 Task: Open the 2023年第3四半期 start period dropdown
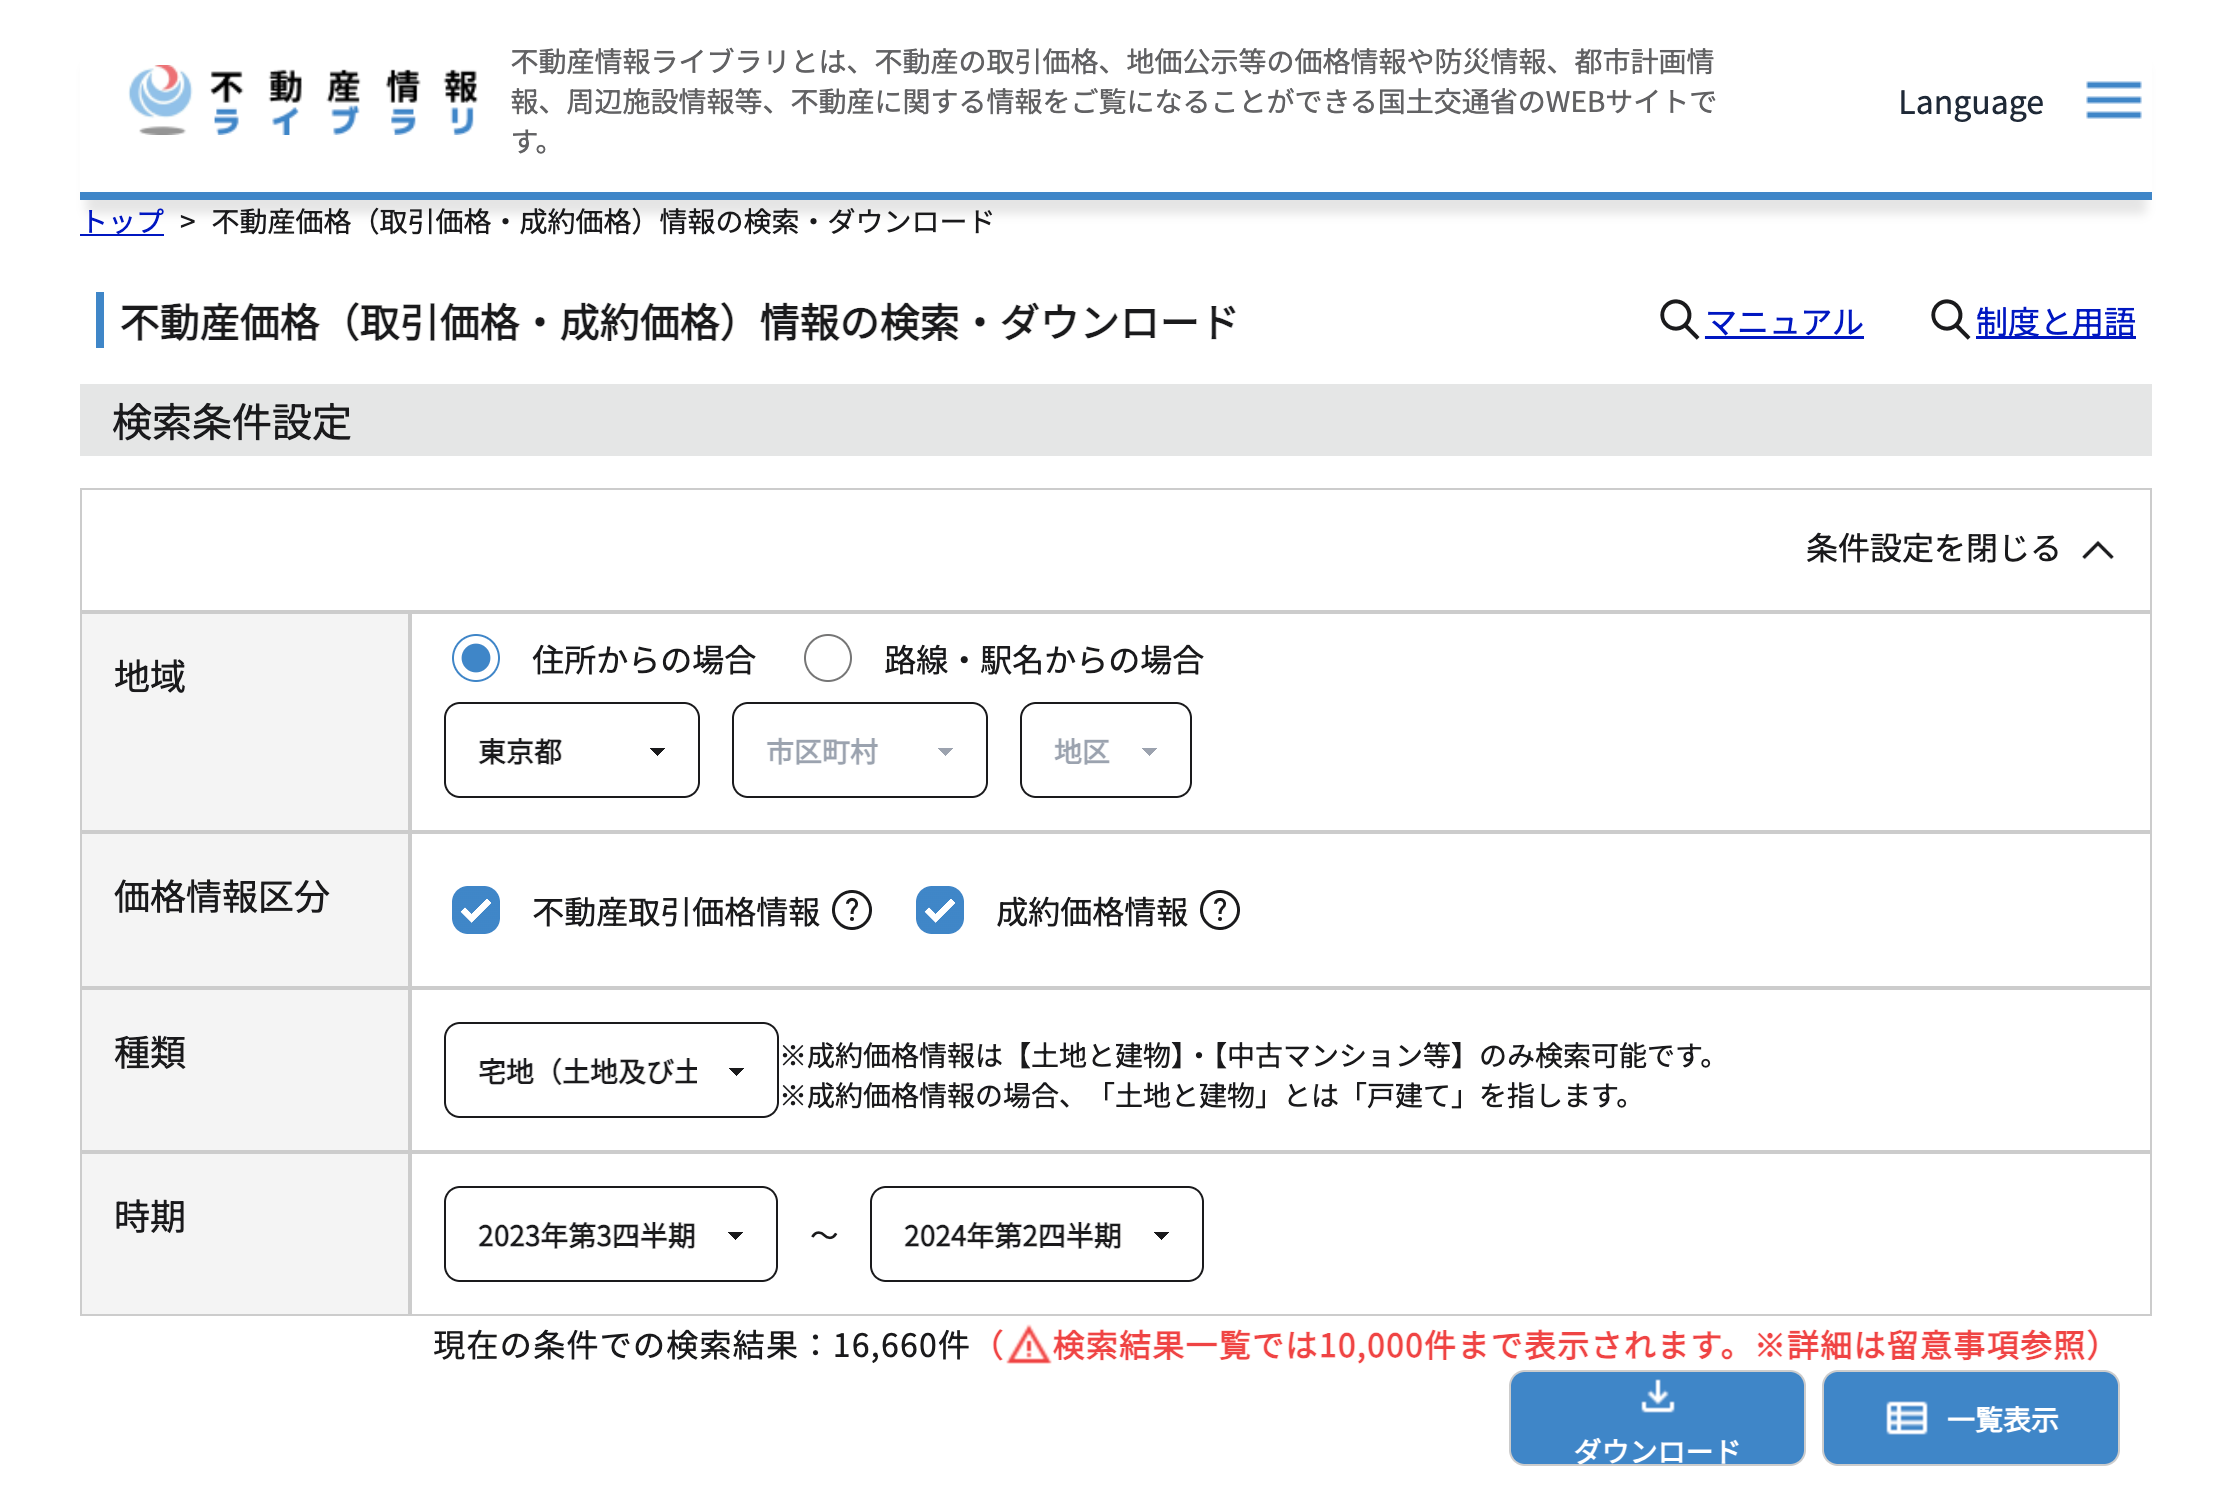(611, 1234)
